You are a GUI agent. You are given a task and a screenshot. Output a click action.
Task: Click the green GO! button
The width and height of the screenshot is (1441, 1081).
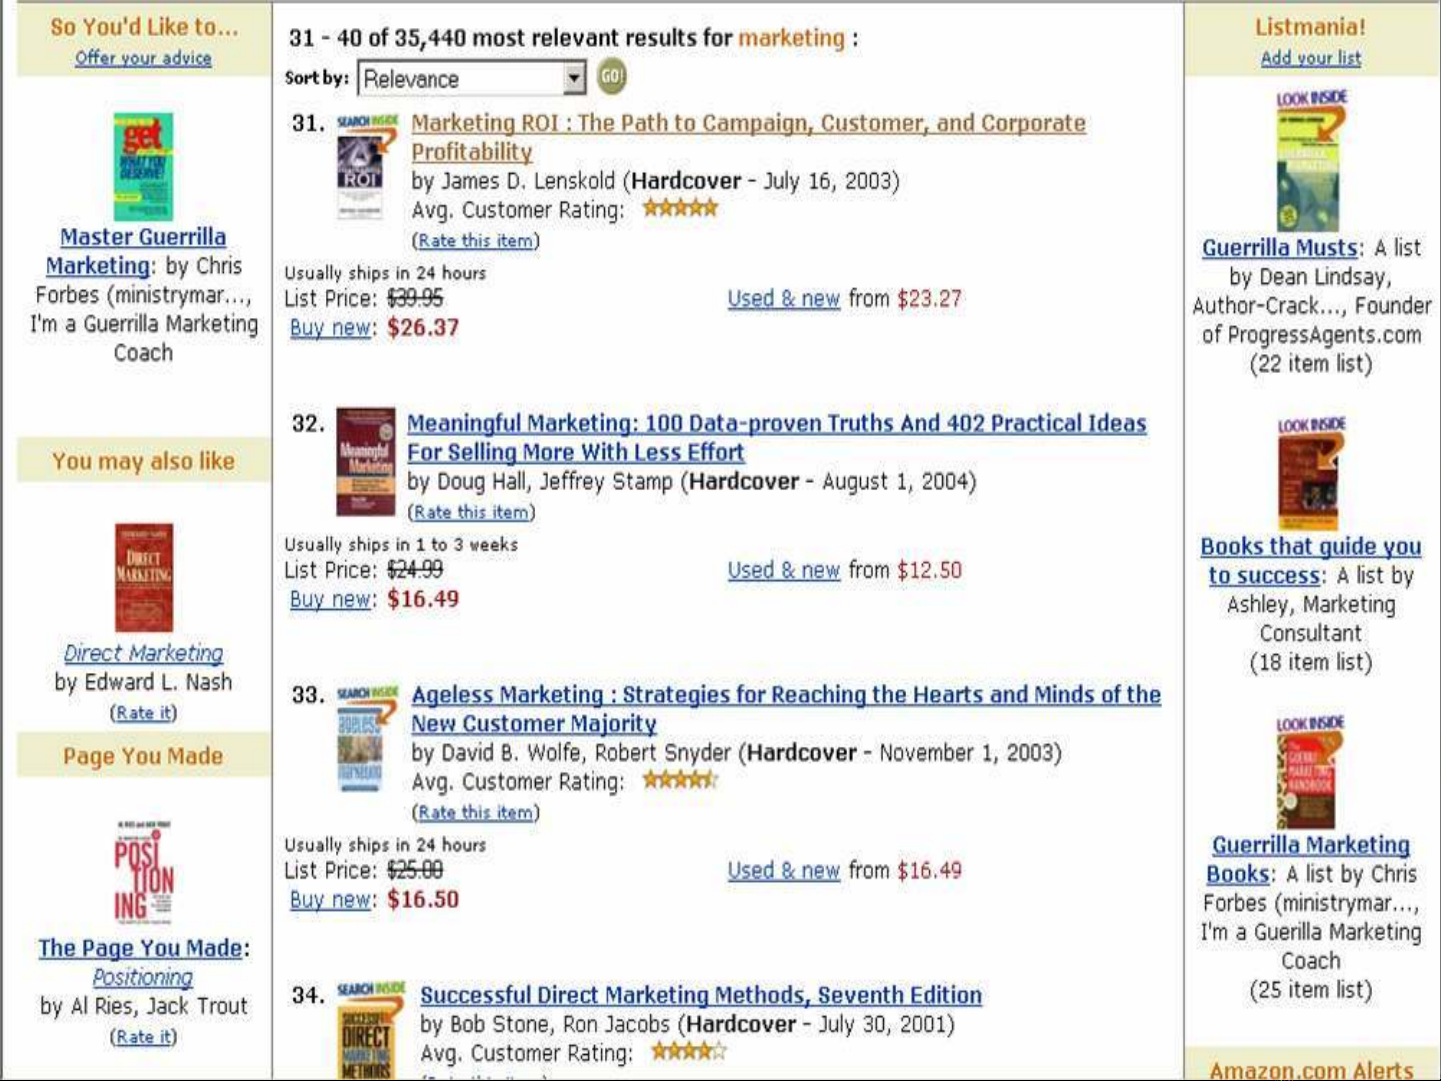(x=611, y=77)
